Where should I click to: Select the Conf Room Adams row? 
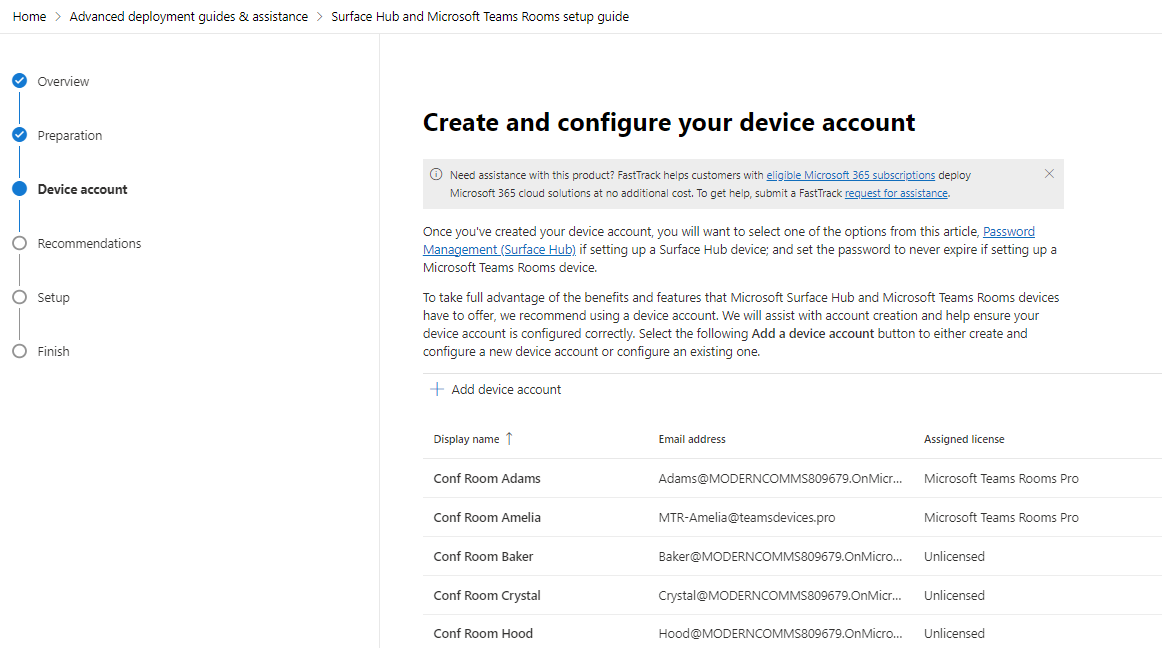click(487, 478)
